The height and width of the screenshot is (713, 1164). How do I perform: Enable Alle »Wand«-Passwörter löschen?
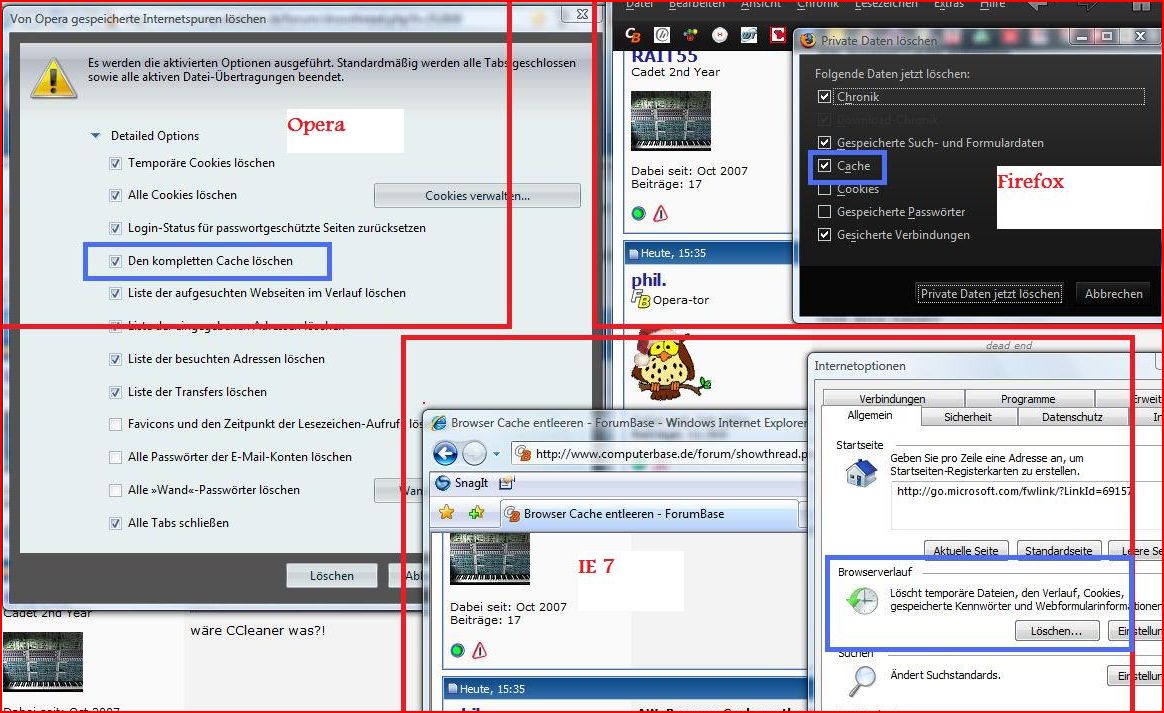pyautogui.click(x=115, y=490)
